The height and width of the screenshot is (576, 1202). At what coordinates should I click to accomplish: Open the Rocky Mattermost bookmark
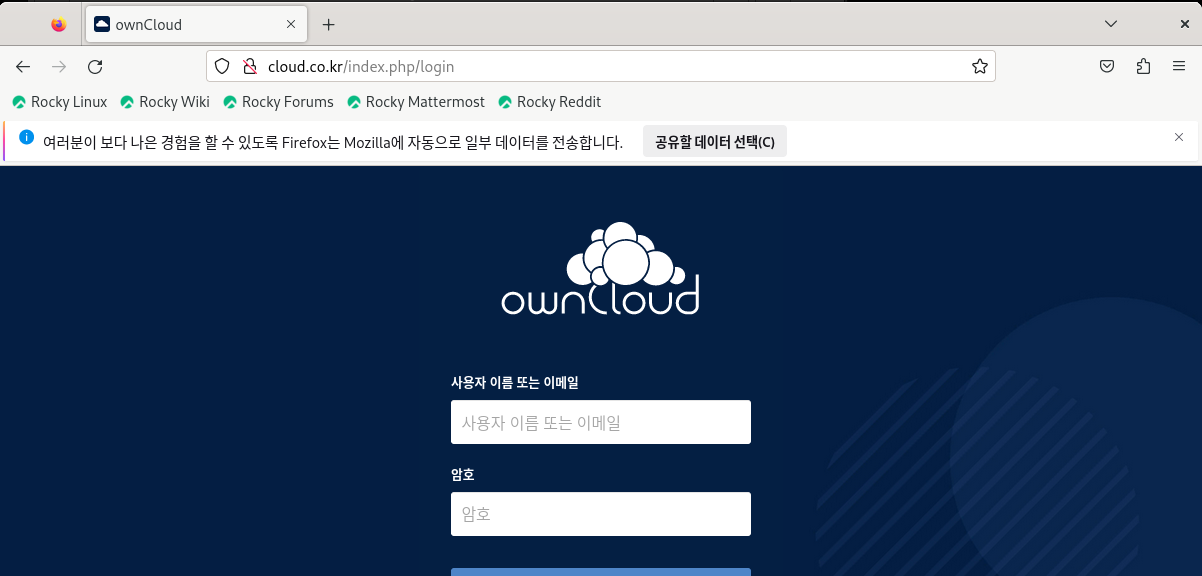coord(416,102)
